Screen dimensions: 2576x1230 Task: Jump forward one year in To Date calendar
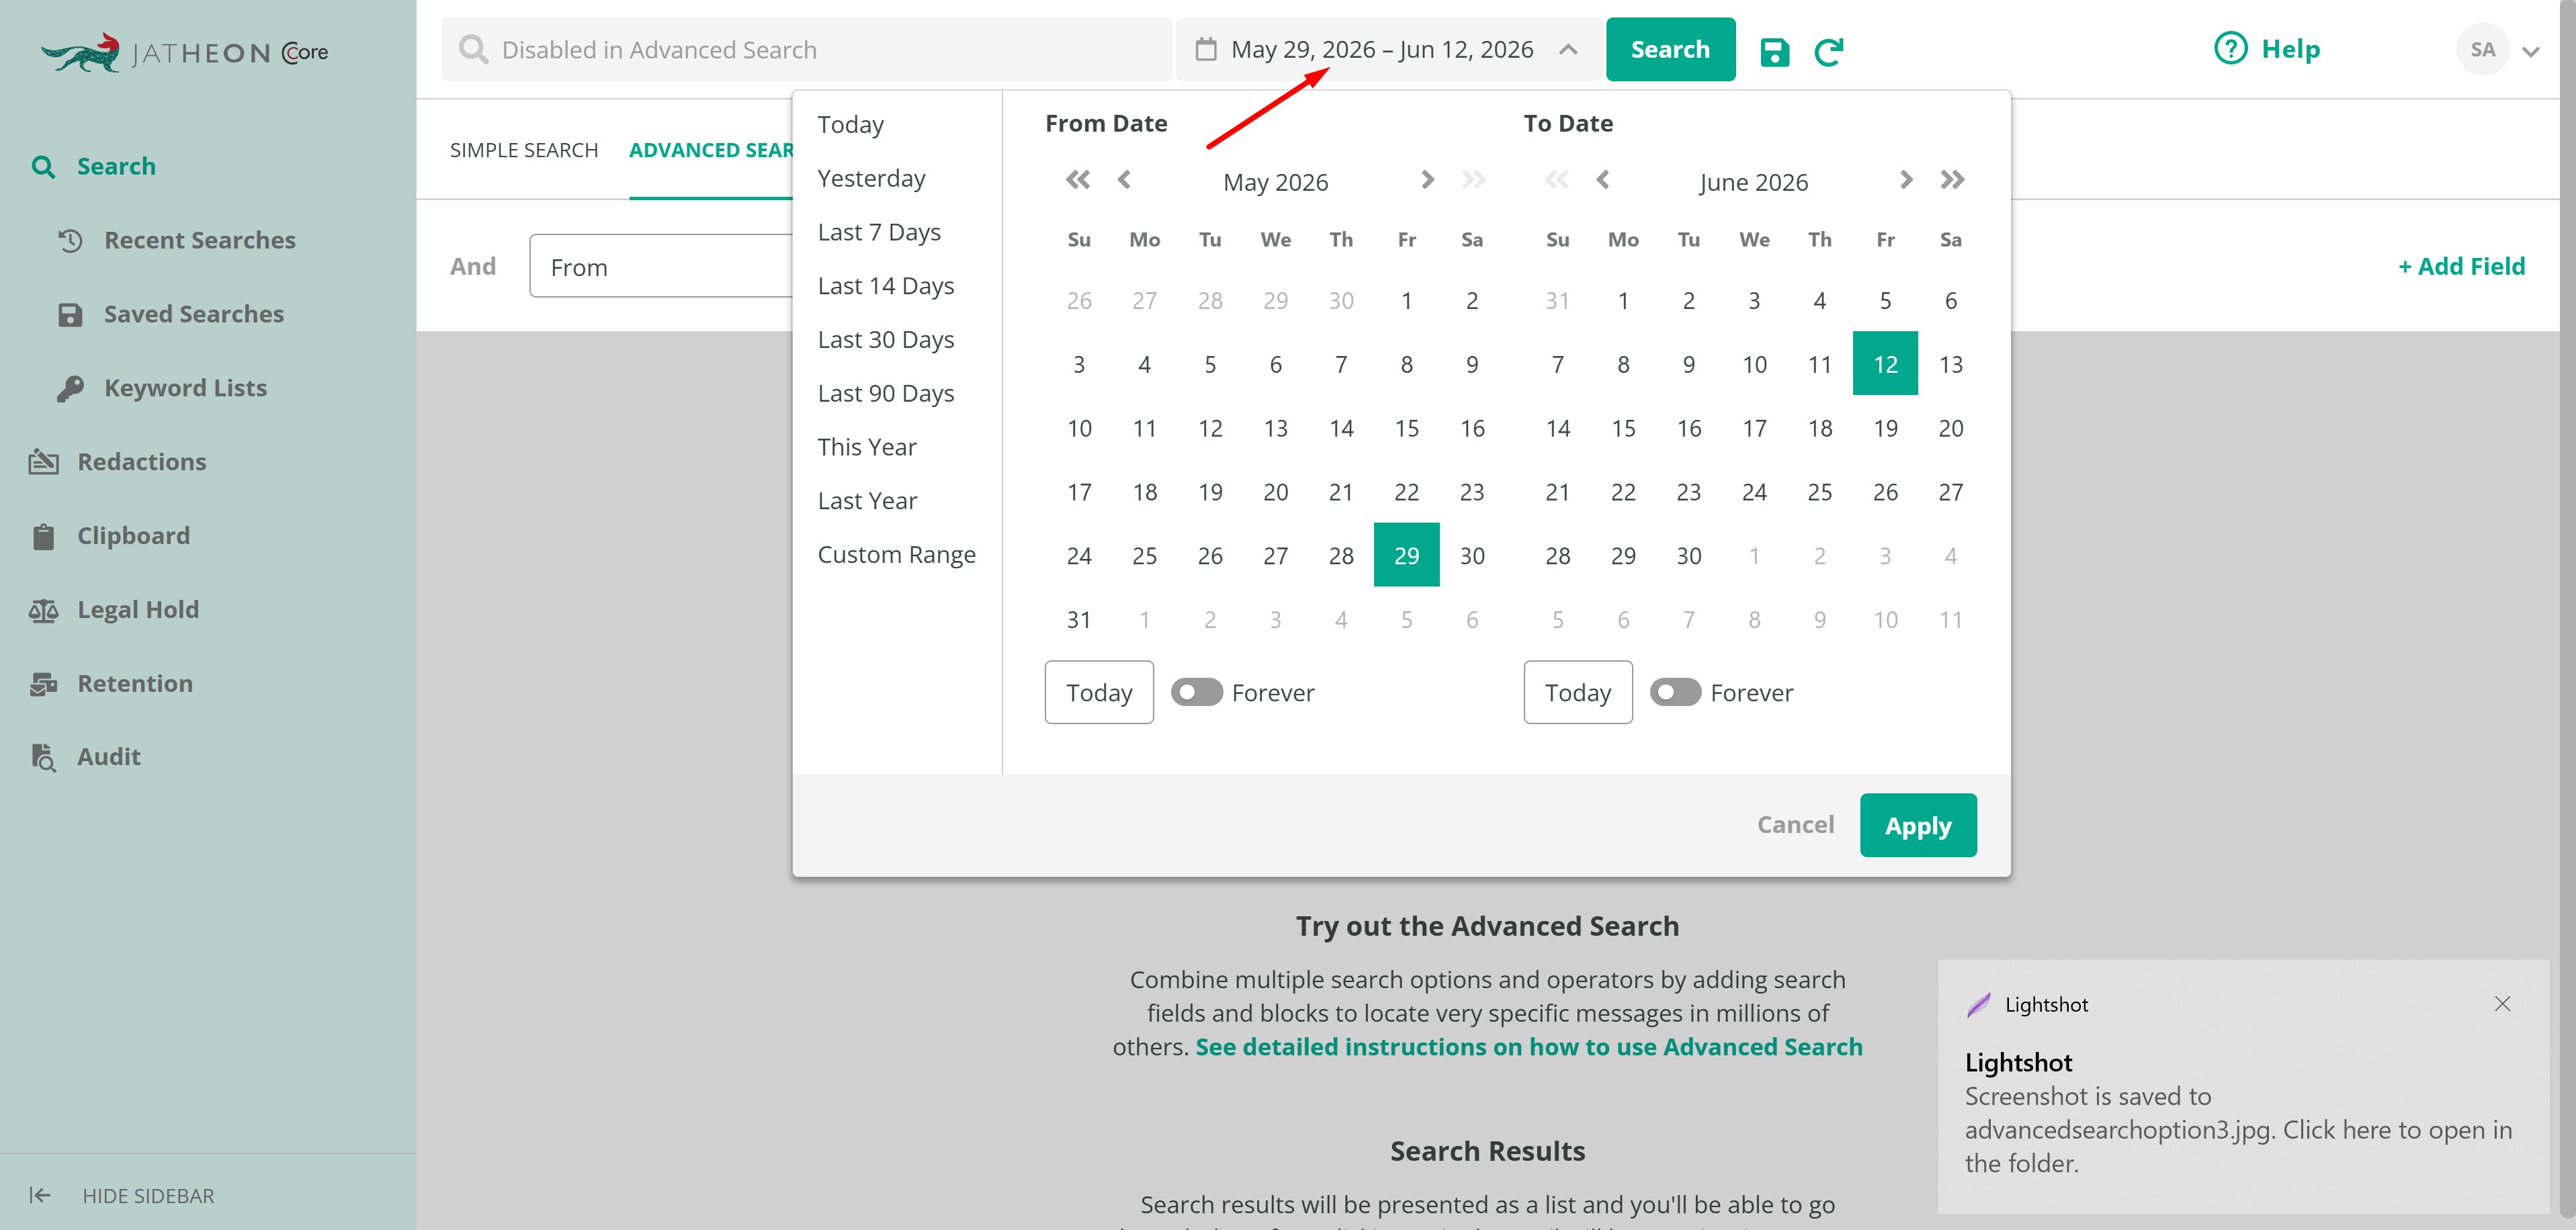point(1952,180)
